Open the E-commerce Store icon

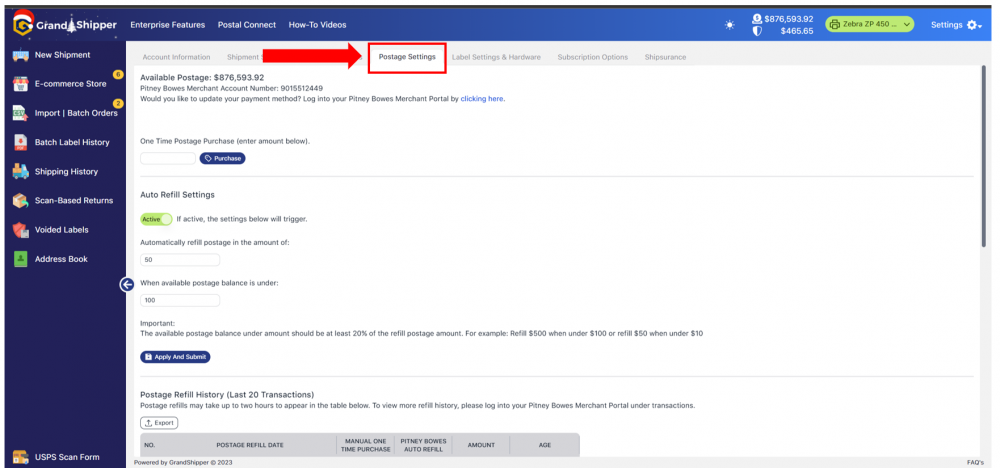pyautogui.click(x=20, y=84)
